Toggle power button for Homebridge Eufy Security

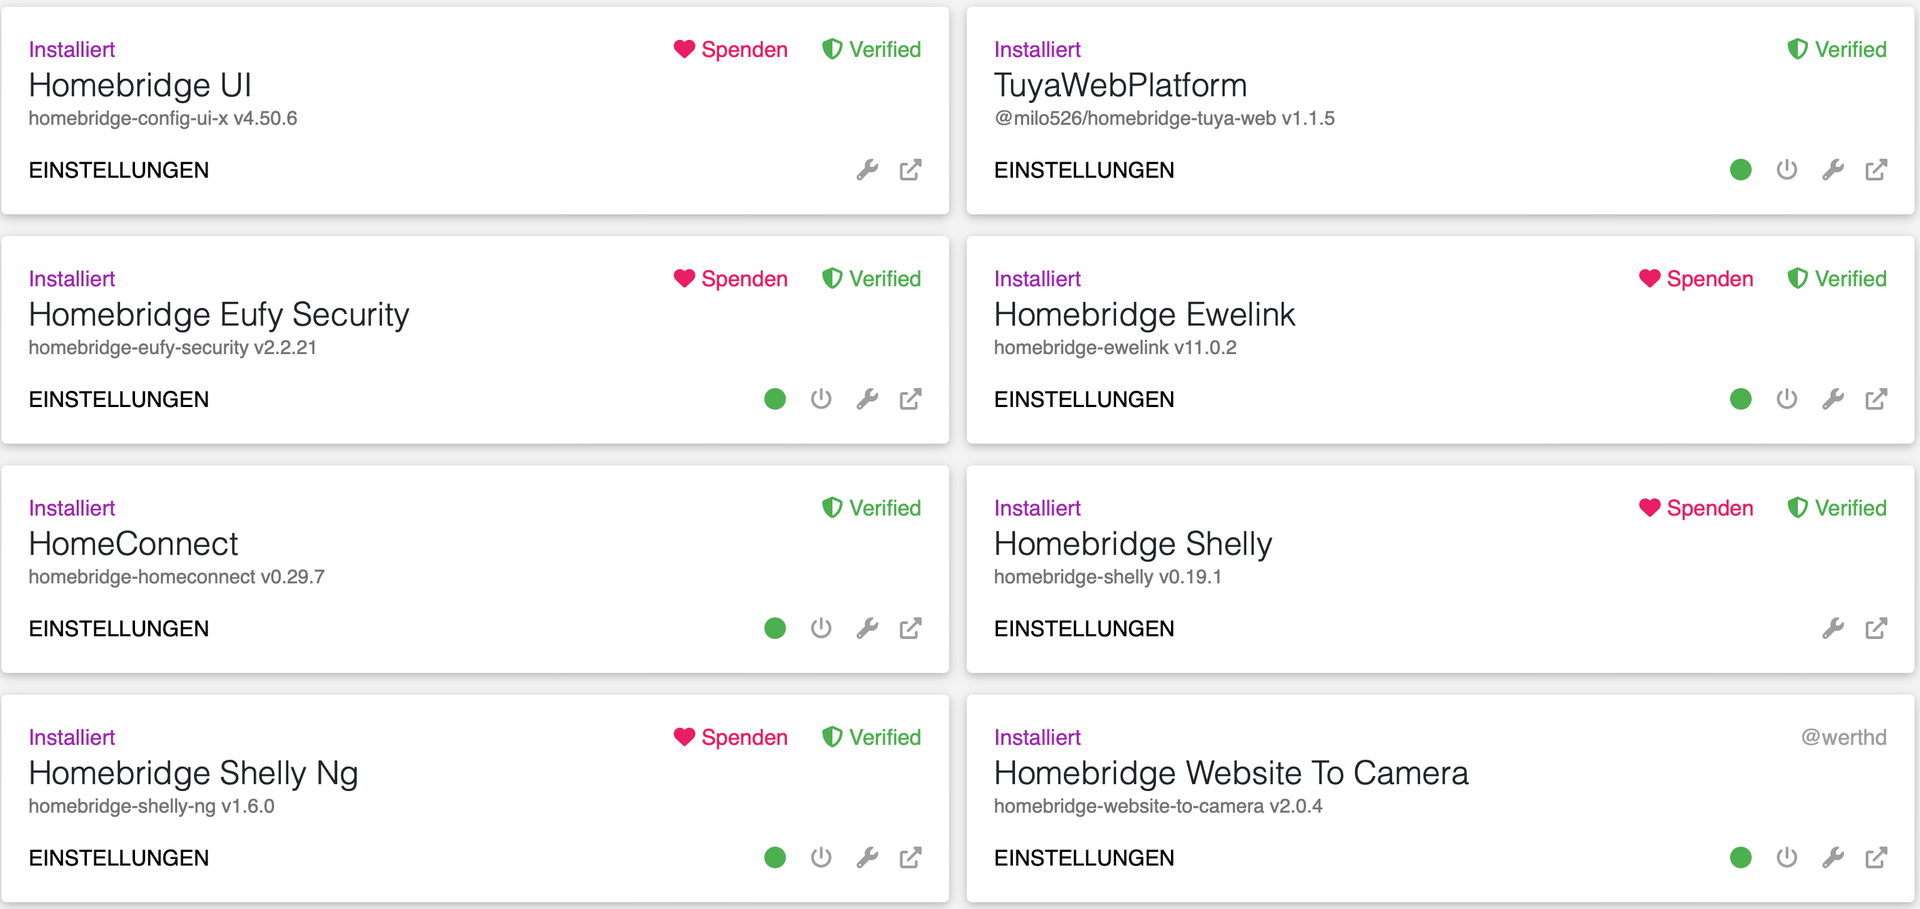(x=821, y=399)
